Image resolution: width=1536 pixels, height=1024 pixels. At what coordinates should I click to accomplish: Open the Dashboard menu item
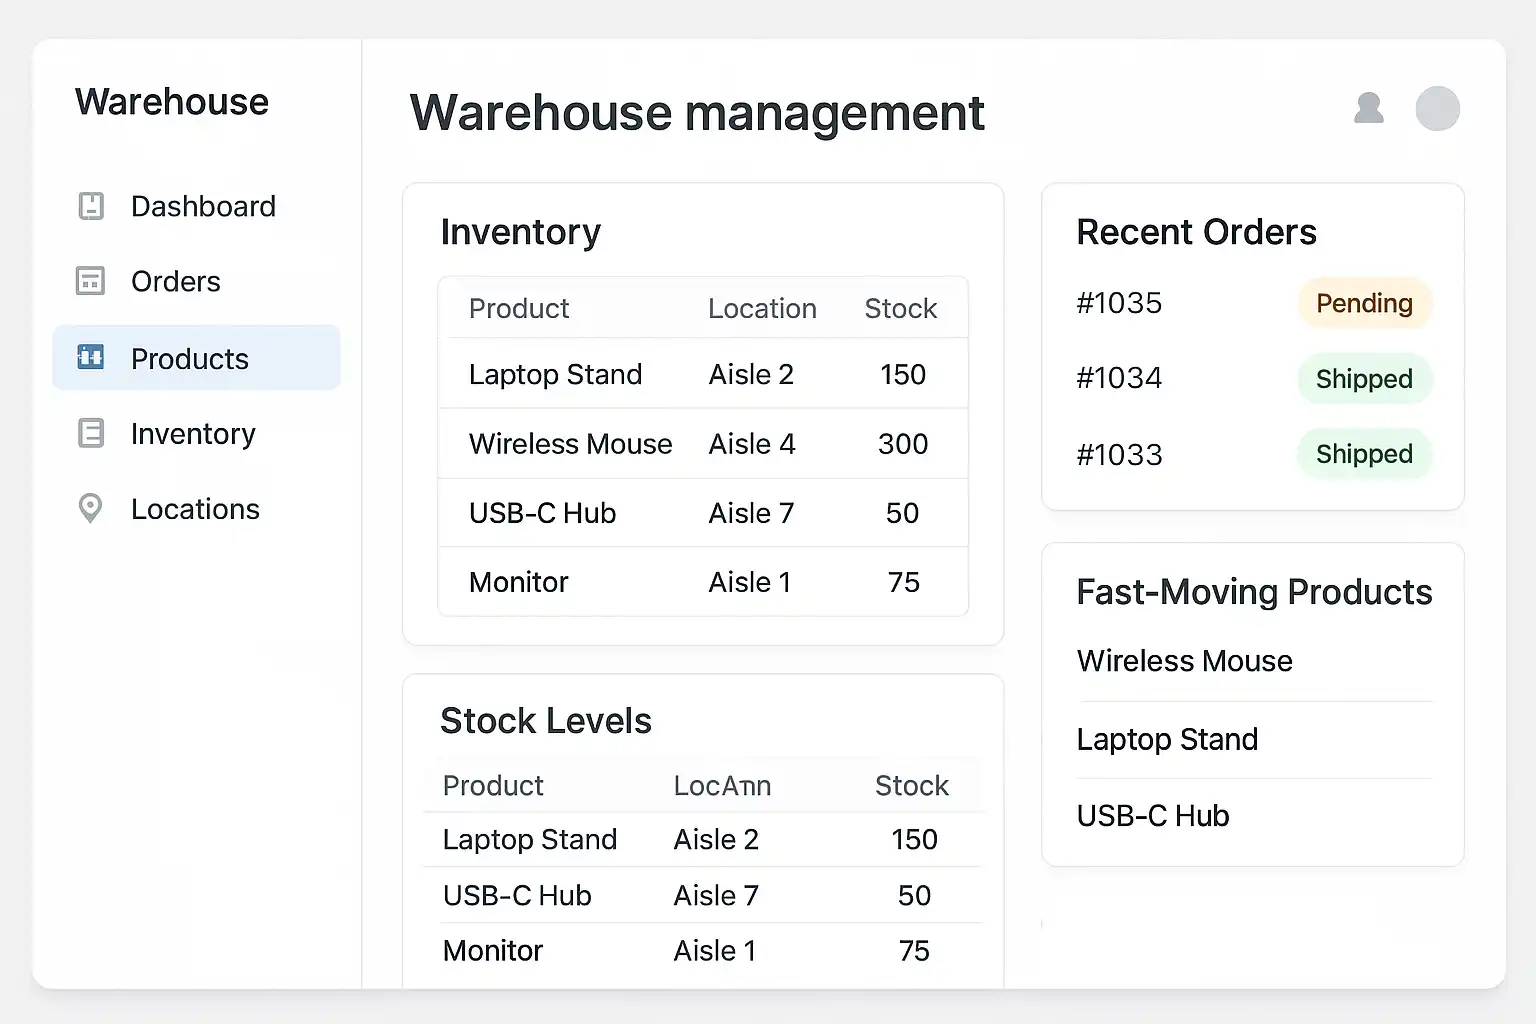pyautogui.click(x=203, y=206)
